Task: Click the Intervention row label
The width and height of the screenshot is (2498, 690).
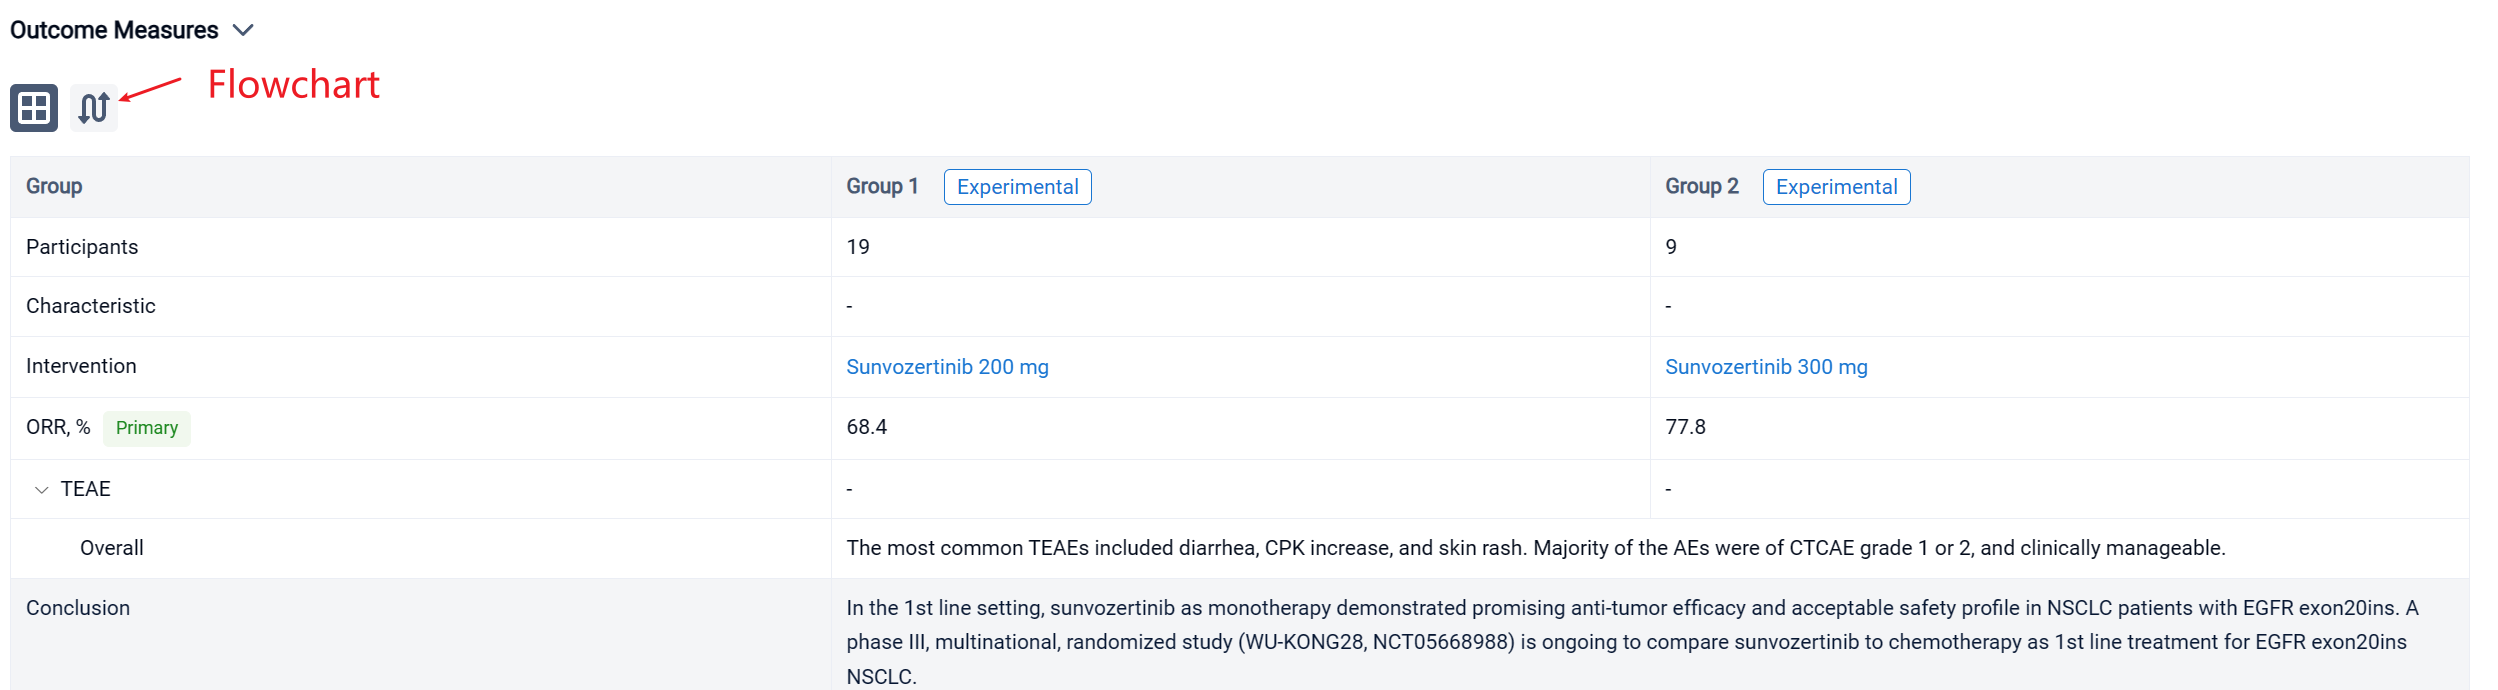Action: pyautogui.click(x=81, y=366)
